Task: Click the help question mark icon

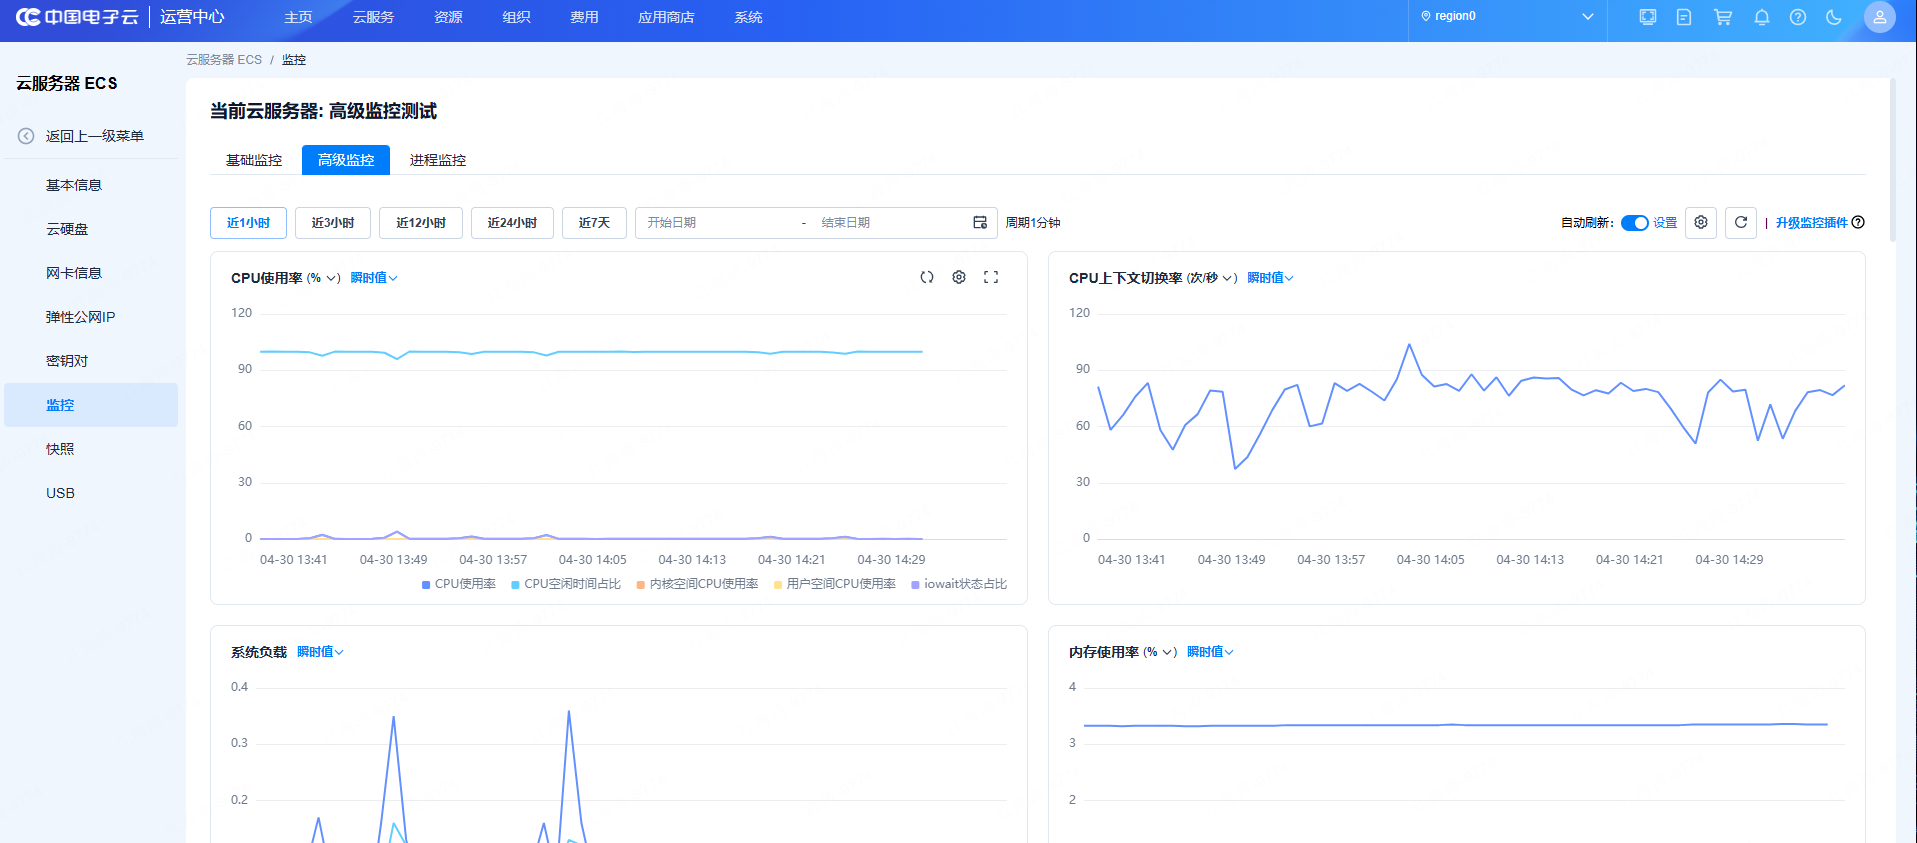Action: pos(1797,17)
